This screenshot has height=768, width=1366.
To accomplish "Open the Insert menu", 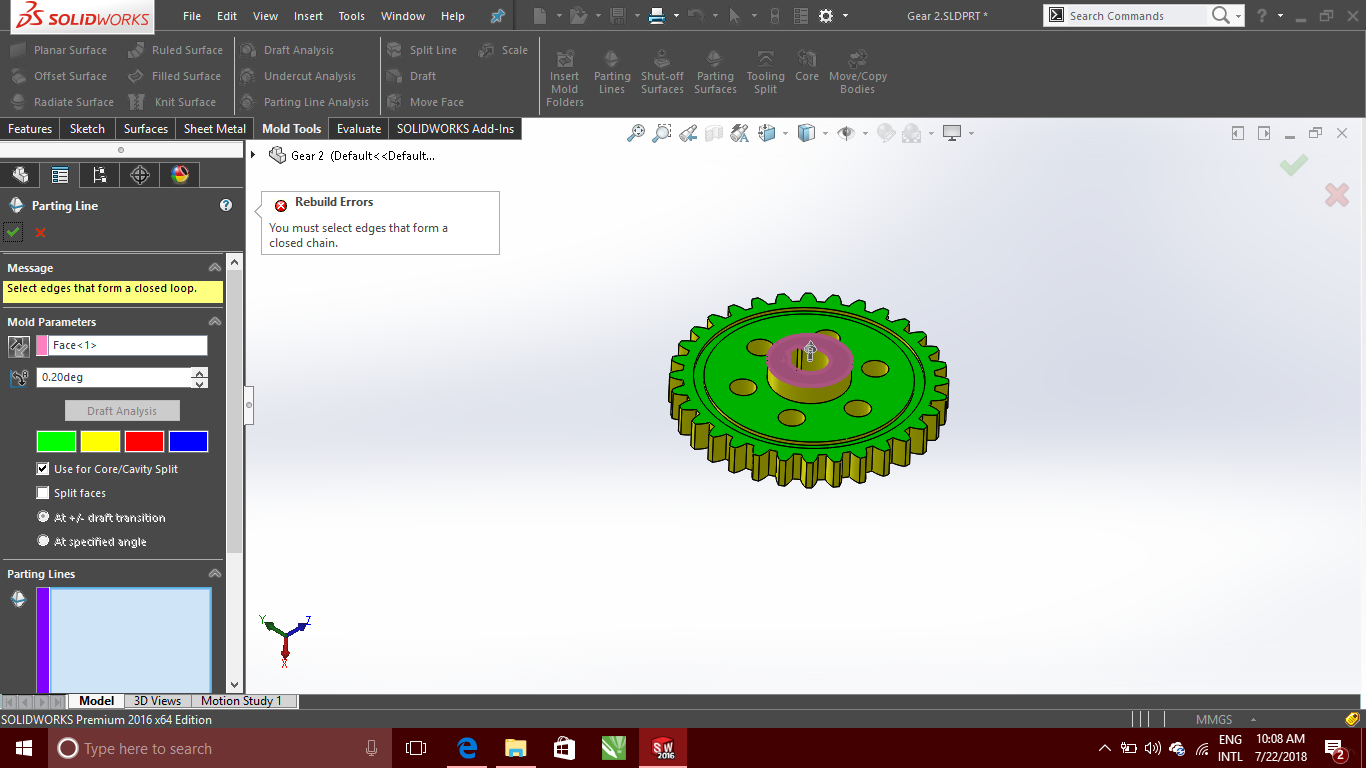I will (x=308, y=15).
